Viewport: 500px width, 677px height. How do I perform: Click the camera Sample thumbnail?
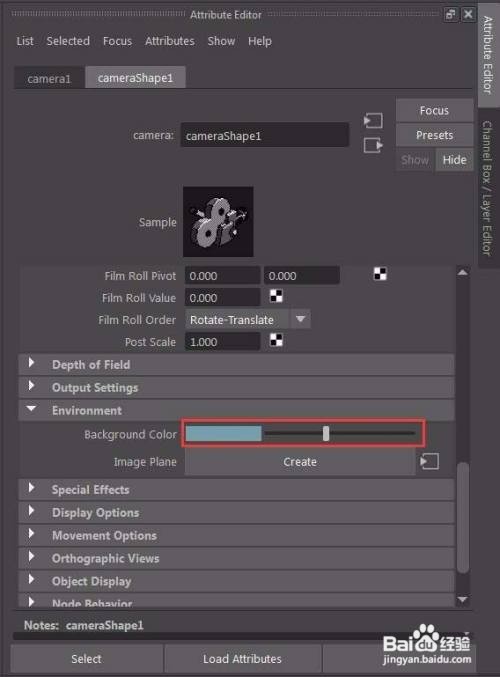click(x=218, y=221)
